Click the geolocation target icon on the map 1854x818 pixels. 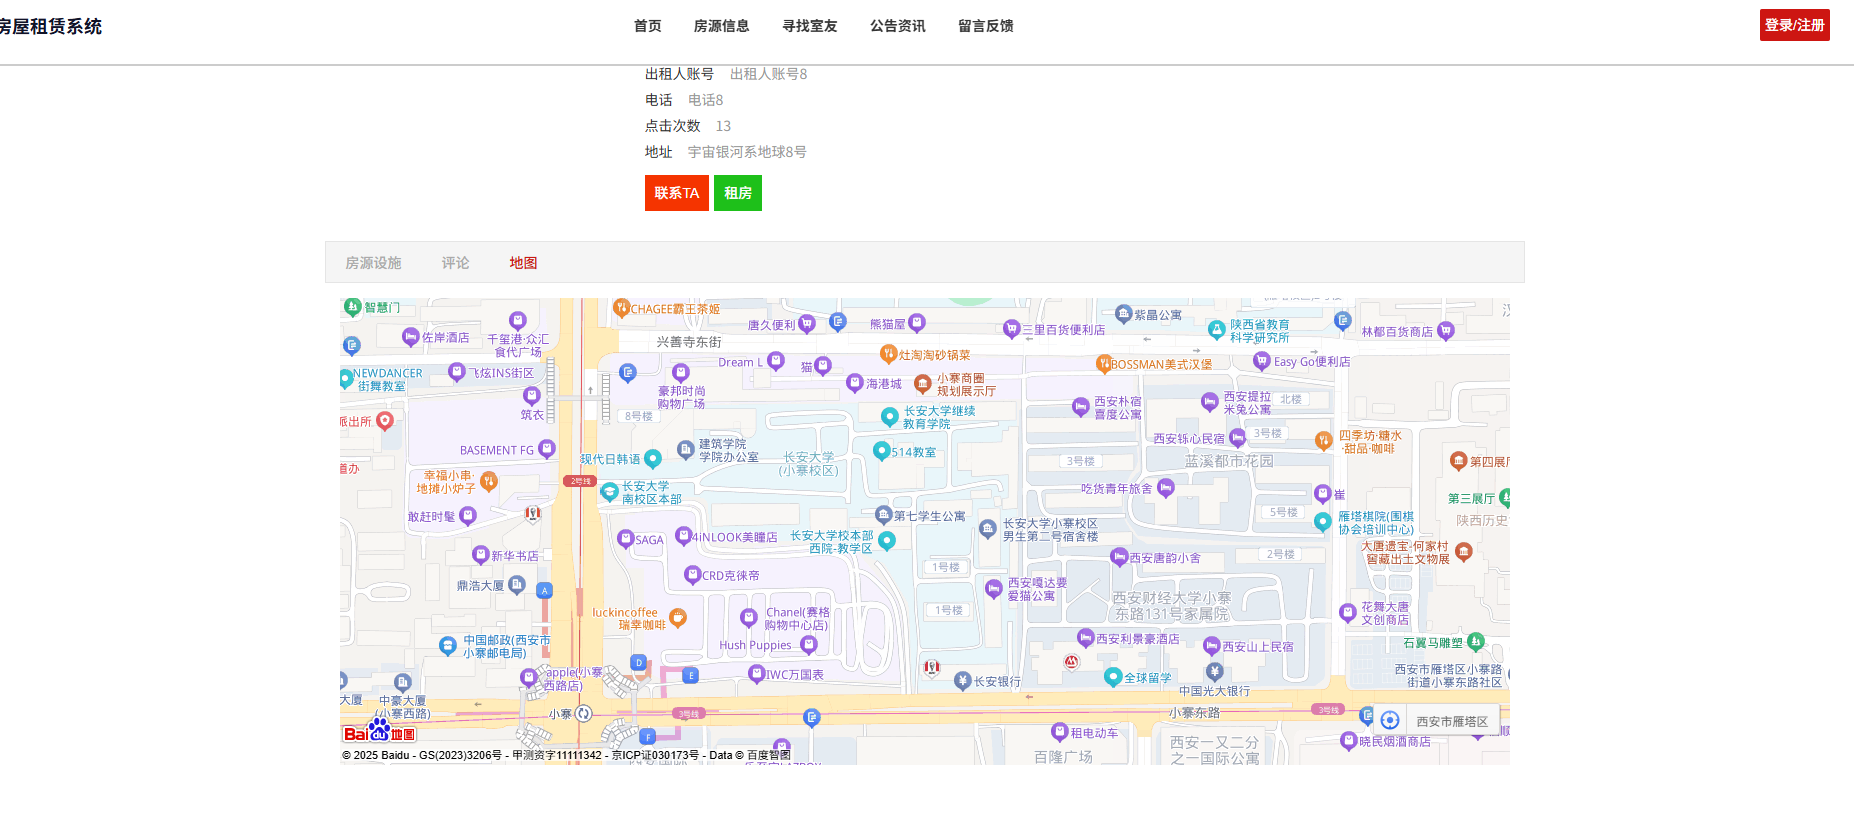1390,720
